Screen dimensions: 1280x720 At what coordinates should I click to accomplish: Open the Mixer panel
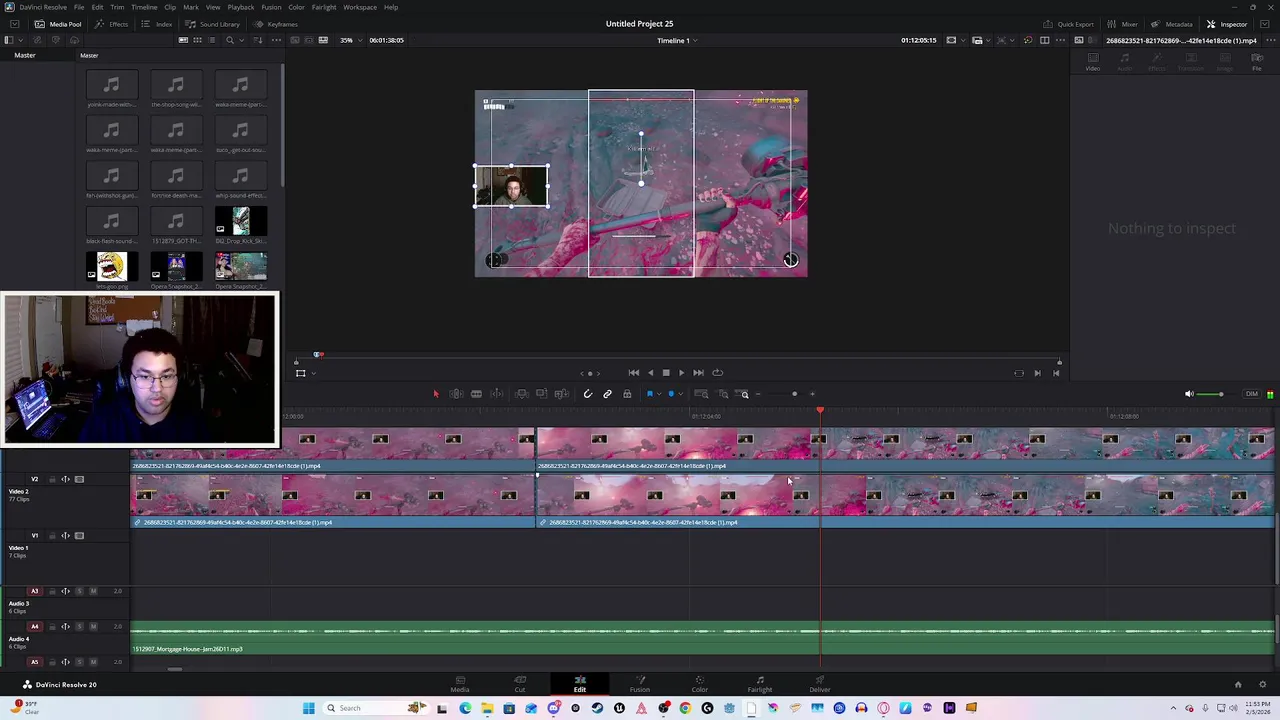[1123, 24]
